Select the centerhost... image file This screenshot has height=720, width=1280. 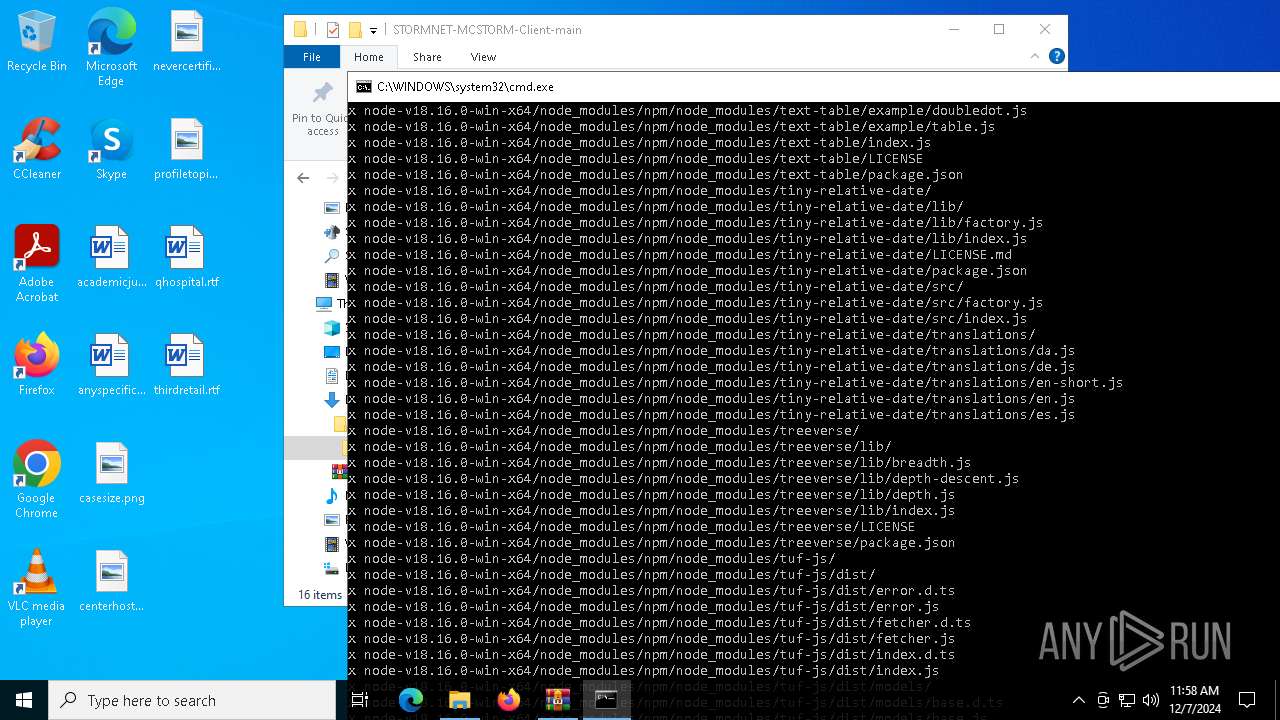[x=111, y=582]
